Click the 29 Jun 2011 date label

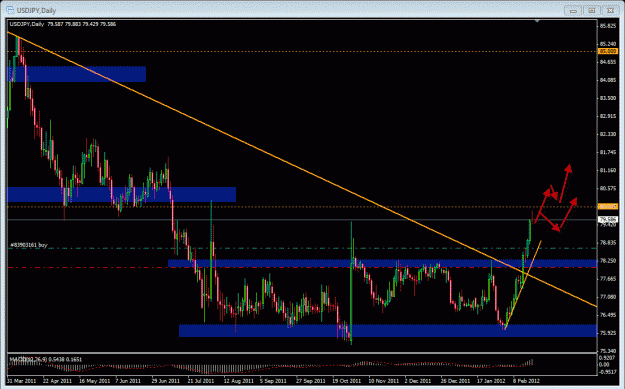click(166, 381)
